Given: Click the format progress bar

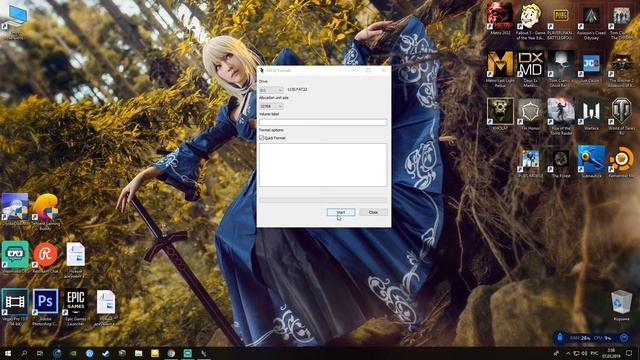Looking at the screenshot, I should coord(323,200).
